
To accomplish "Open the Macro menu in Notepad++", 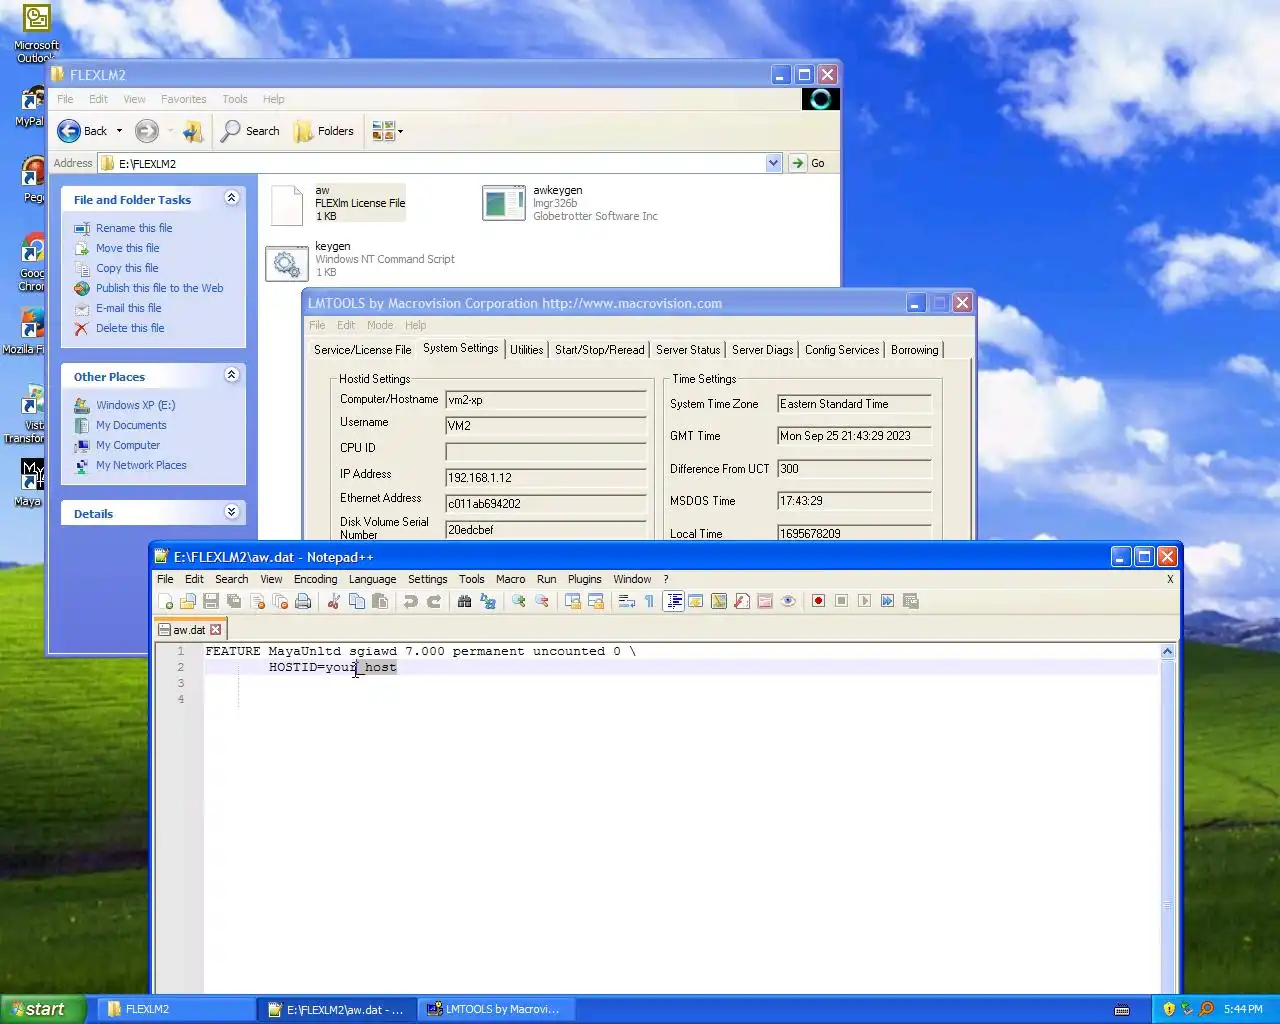I will click(x=510, y=579).
